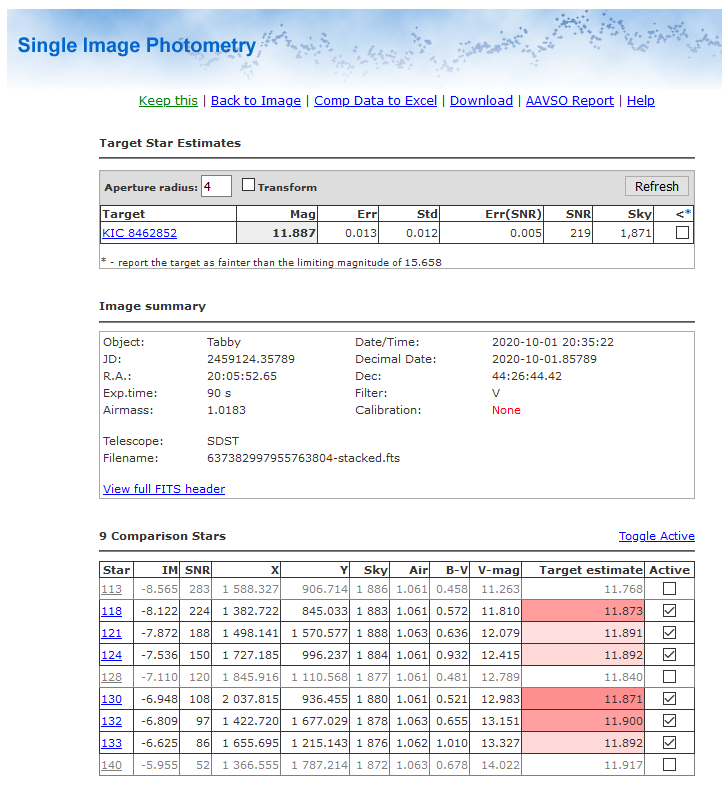Deactivate comparison star 132 checkbox
The height and width of the screenshot is (803, 722).
[669, 721]
